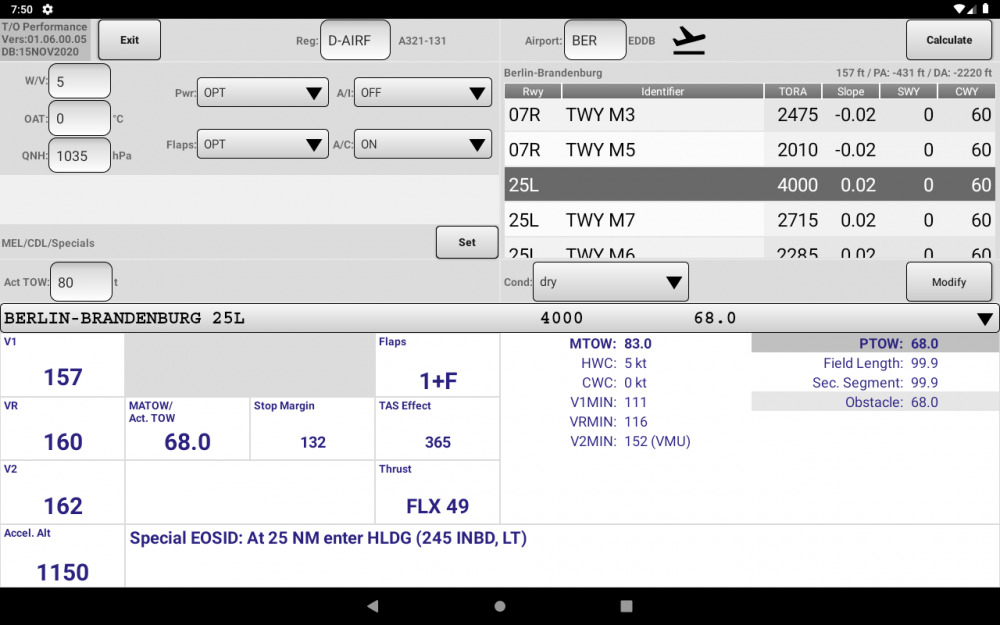The width and height of the screenshot is (1000, 625).
Task: Click the Exit button
Action: click(129, 40)
